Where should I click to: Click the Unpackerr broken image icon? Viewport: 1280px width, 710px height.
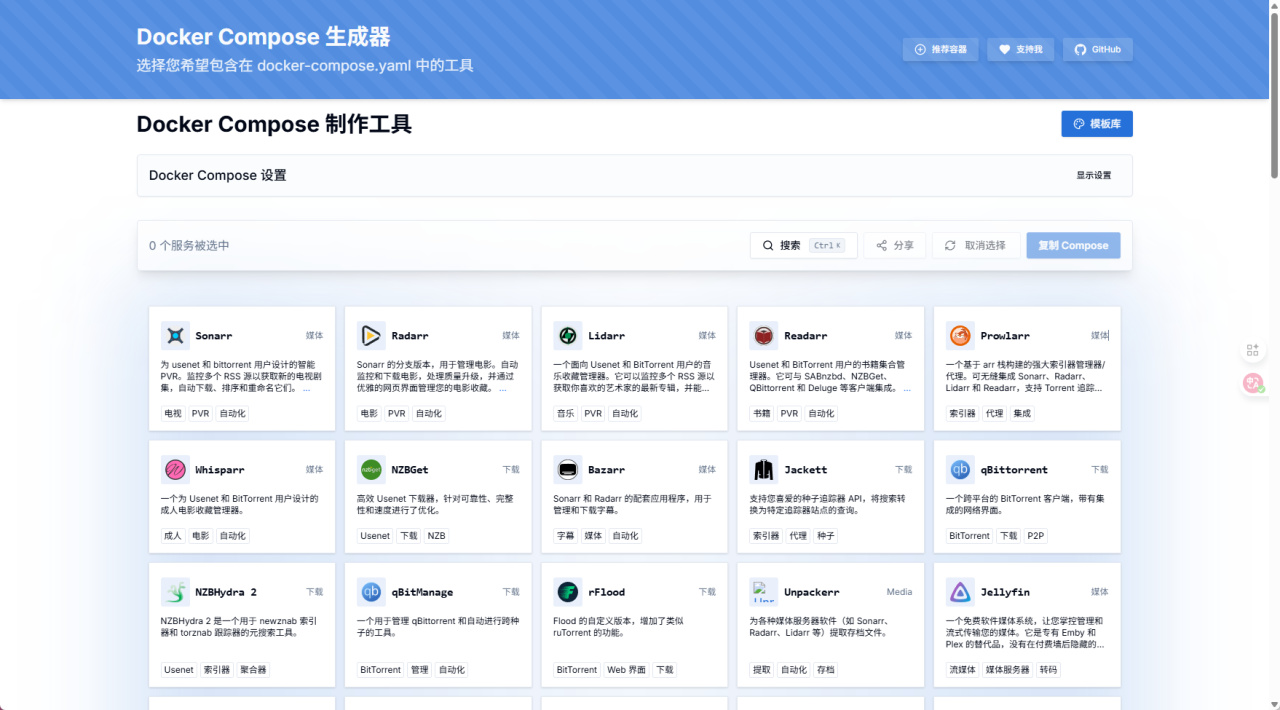pos(764,592)
